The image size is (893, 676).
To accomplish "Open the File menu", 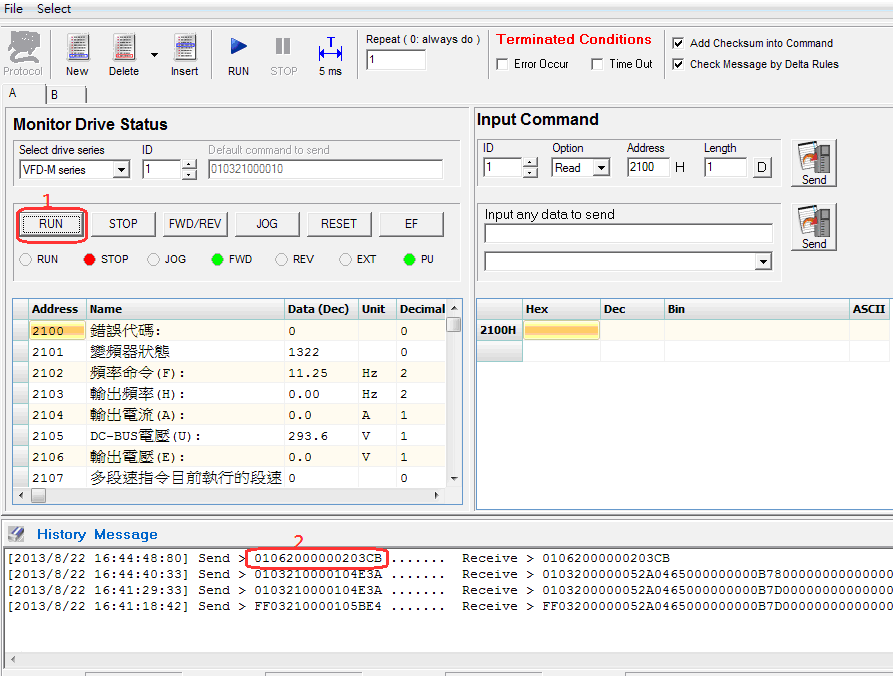I will point(14,9).
